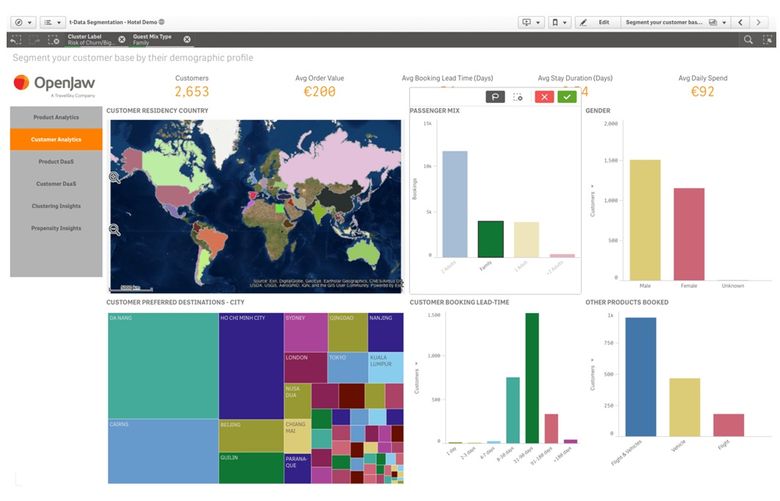Go to the previous sheet
The height and width of the screenshot is (501, 780).
point(741,22)
